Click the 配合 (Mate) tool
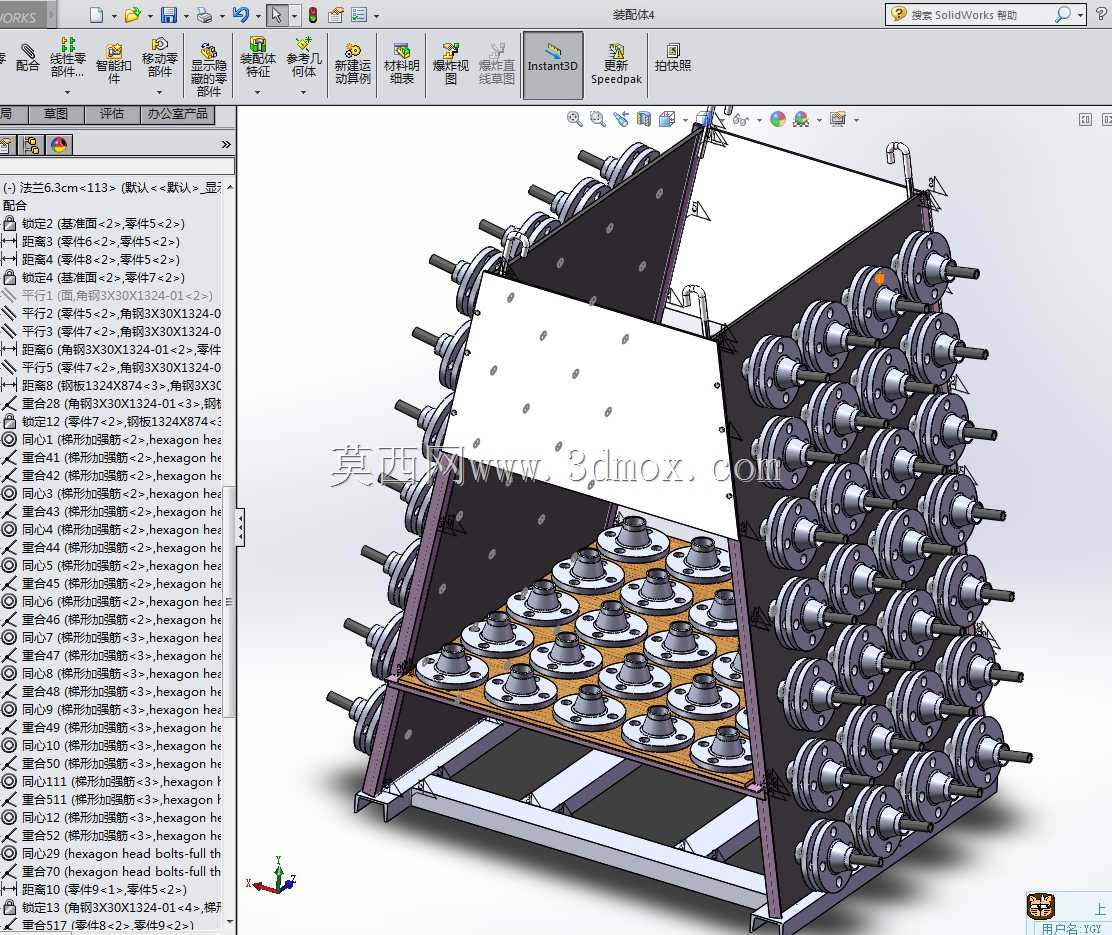 click(x=27, y=57)
